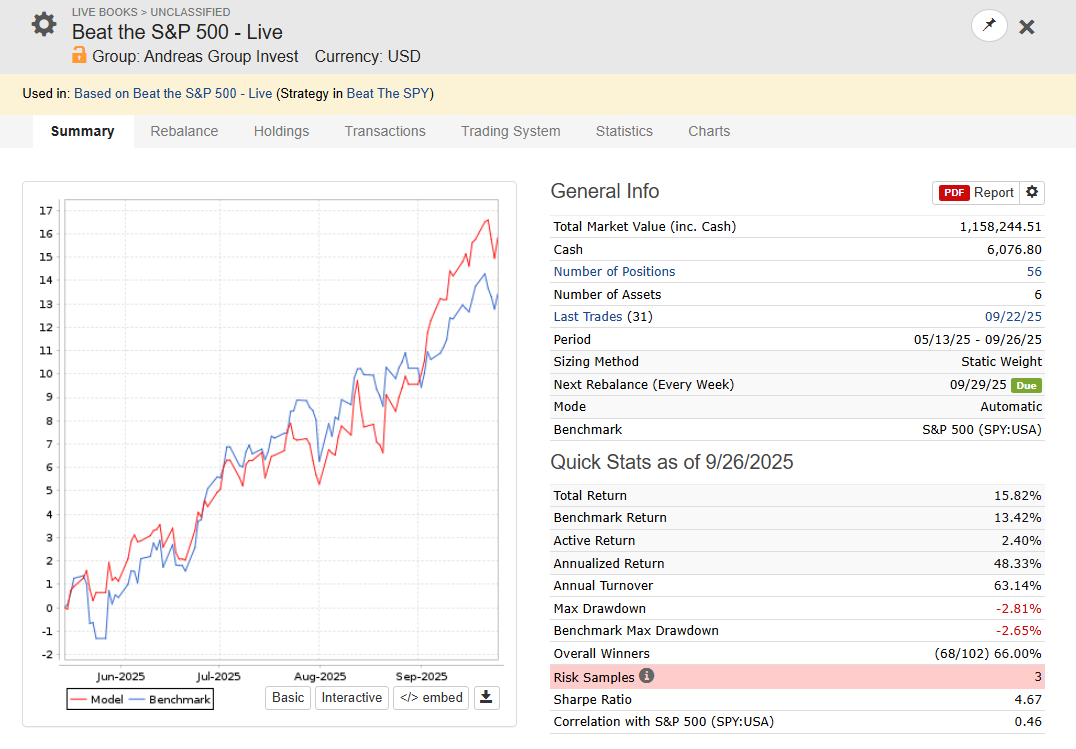This screenshot has width=1076, height=749.
Task: Click the Annual Turnover 63.14% value
Action: click(1018, 586)
